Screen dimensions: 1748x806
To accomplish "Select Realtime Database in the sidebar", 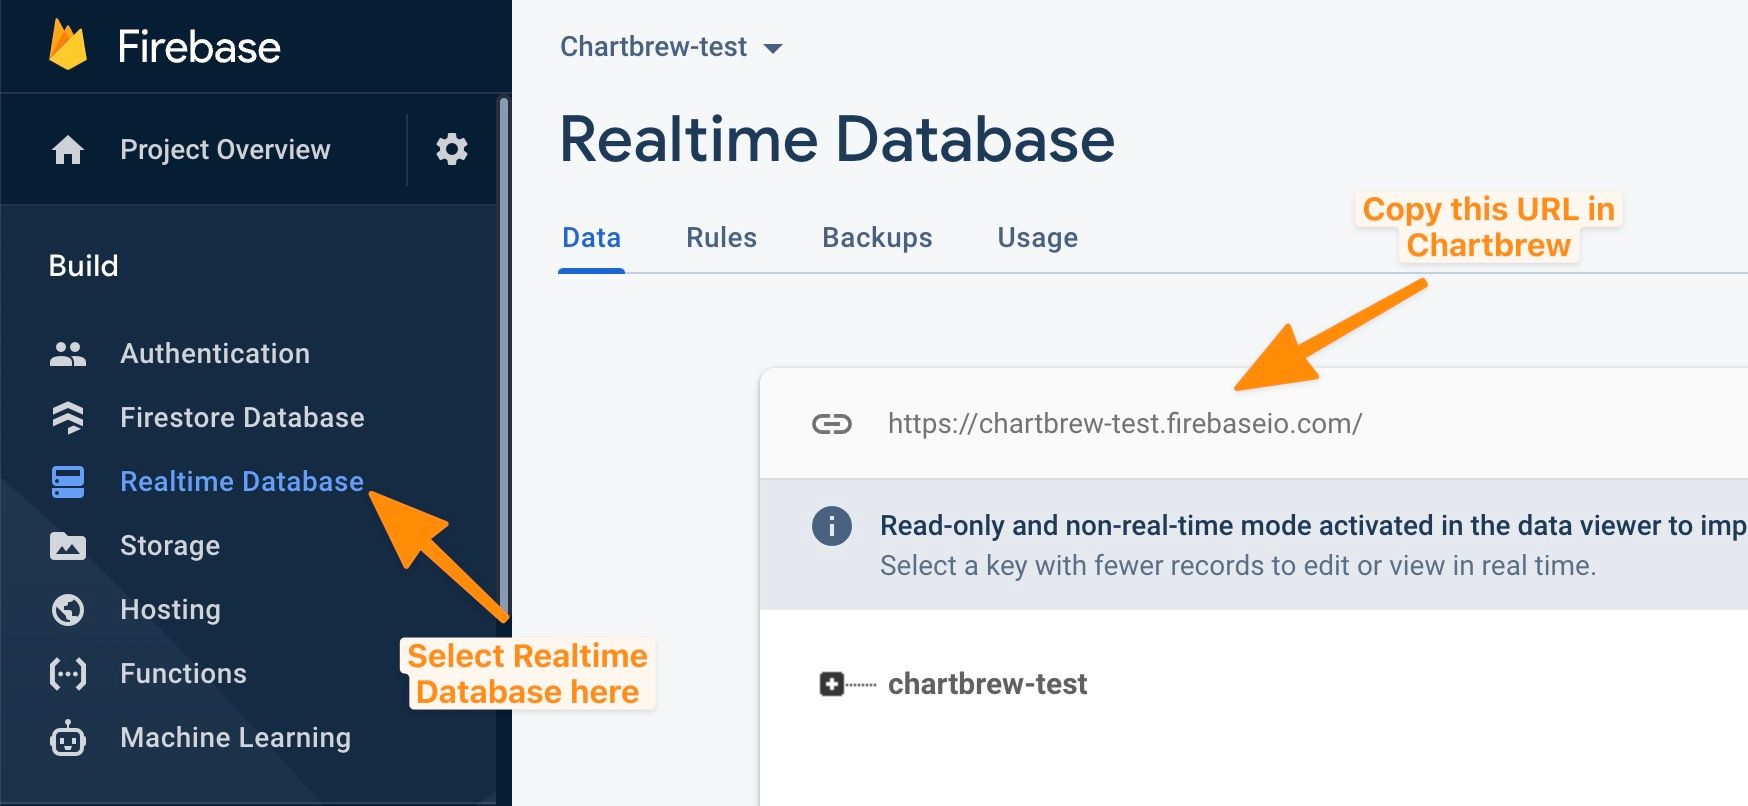I will pos(241,482).
